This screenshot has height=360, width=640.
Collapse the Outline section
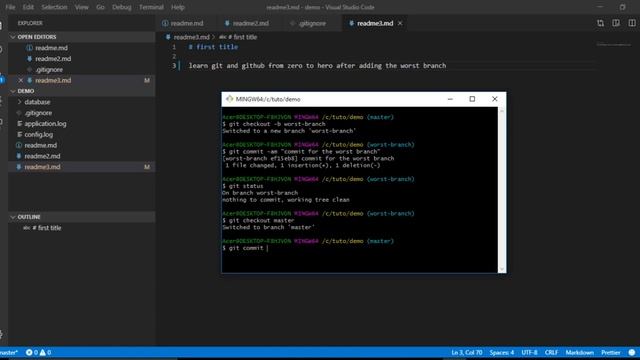point(82,217)
